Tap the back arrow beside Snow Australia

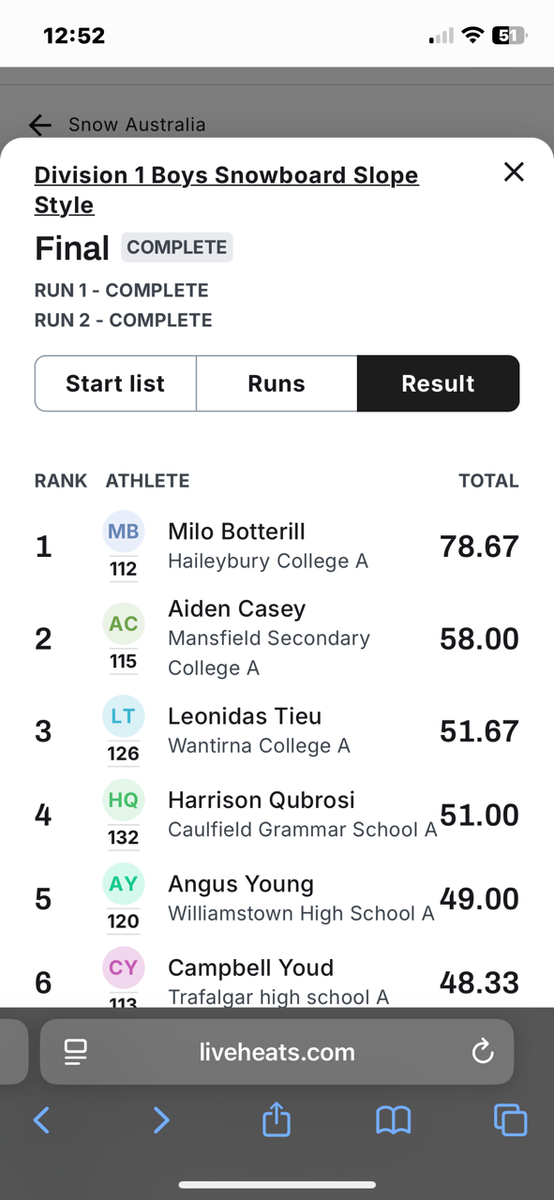[40, 125]
